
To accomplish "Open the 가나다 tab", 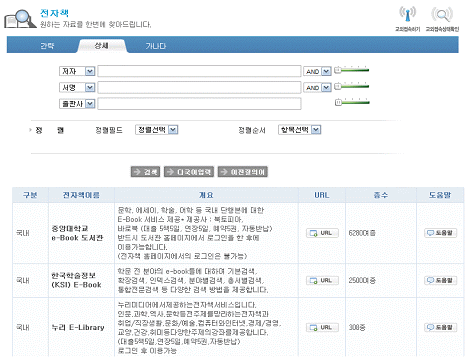I will (x=155, y=46).
